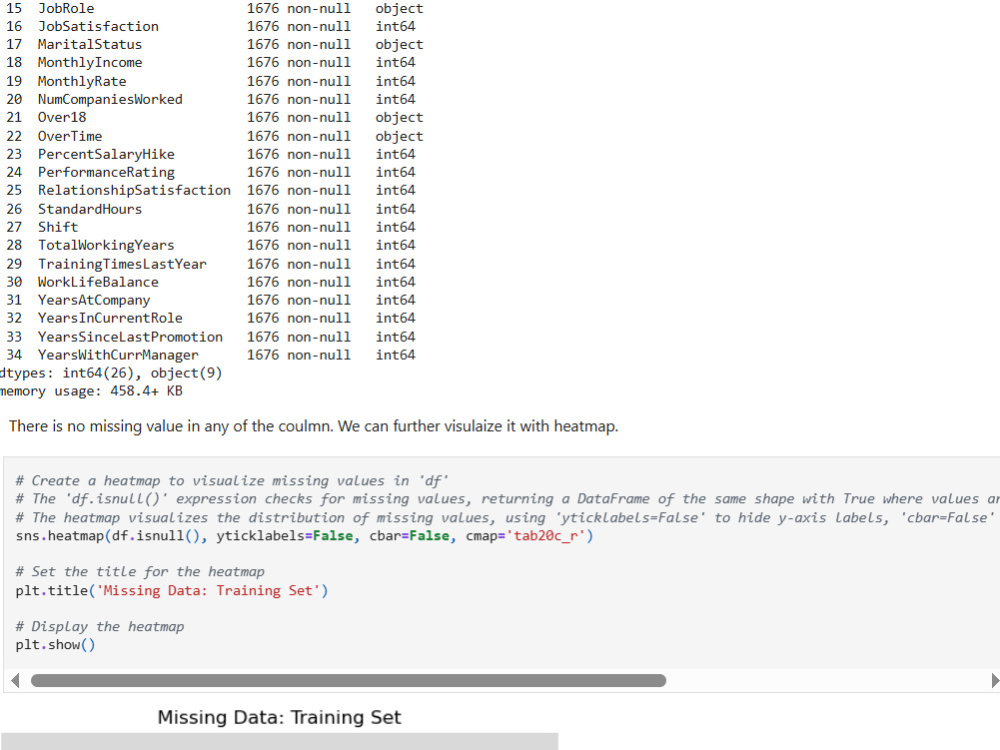Click the 'JobRole' column name
This screenshot has height=750, width=1000.
66,8
